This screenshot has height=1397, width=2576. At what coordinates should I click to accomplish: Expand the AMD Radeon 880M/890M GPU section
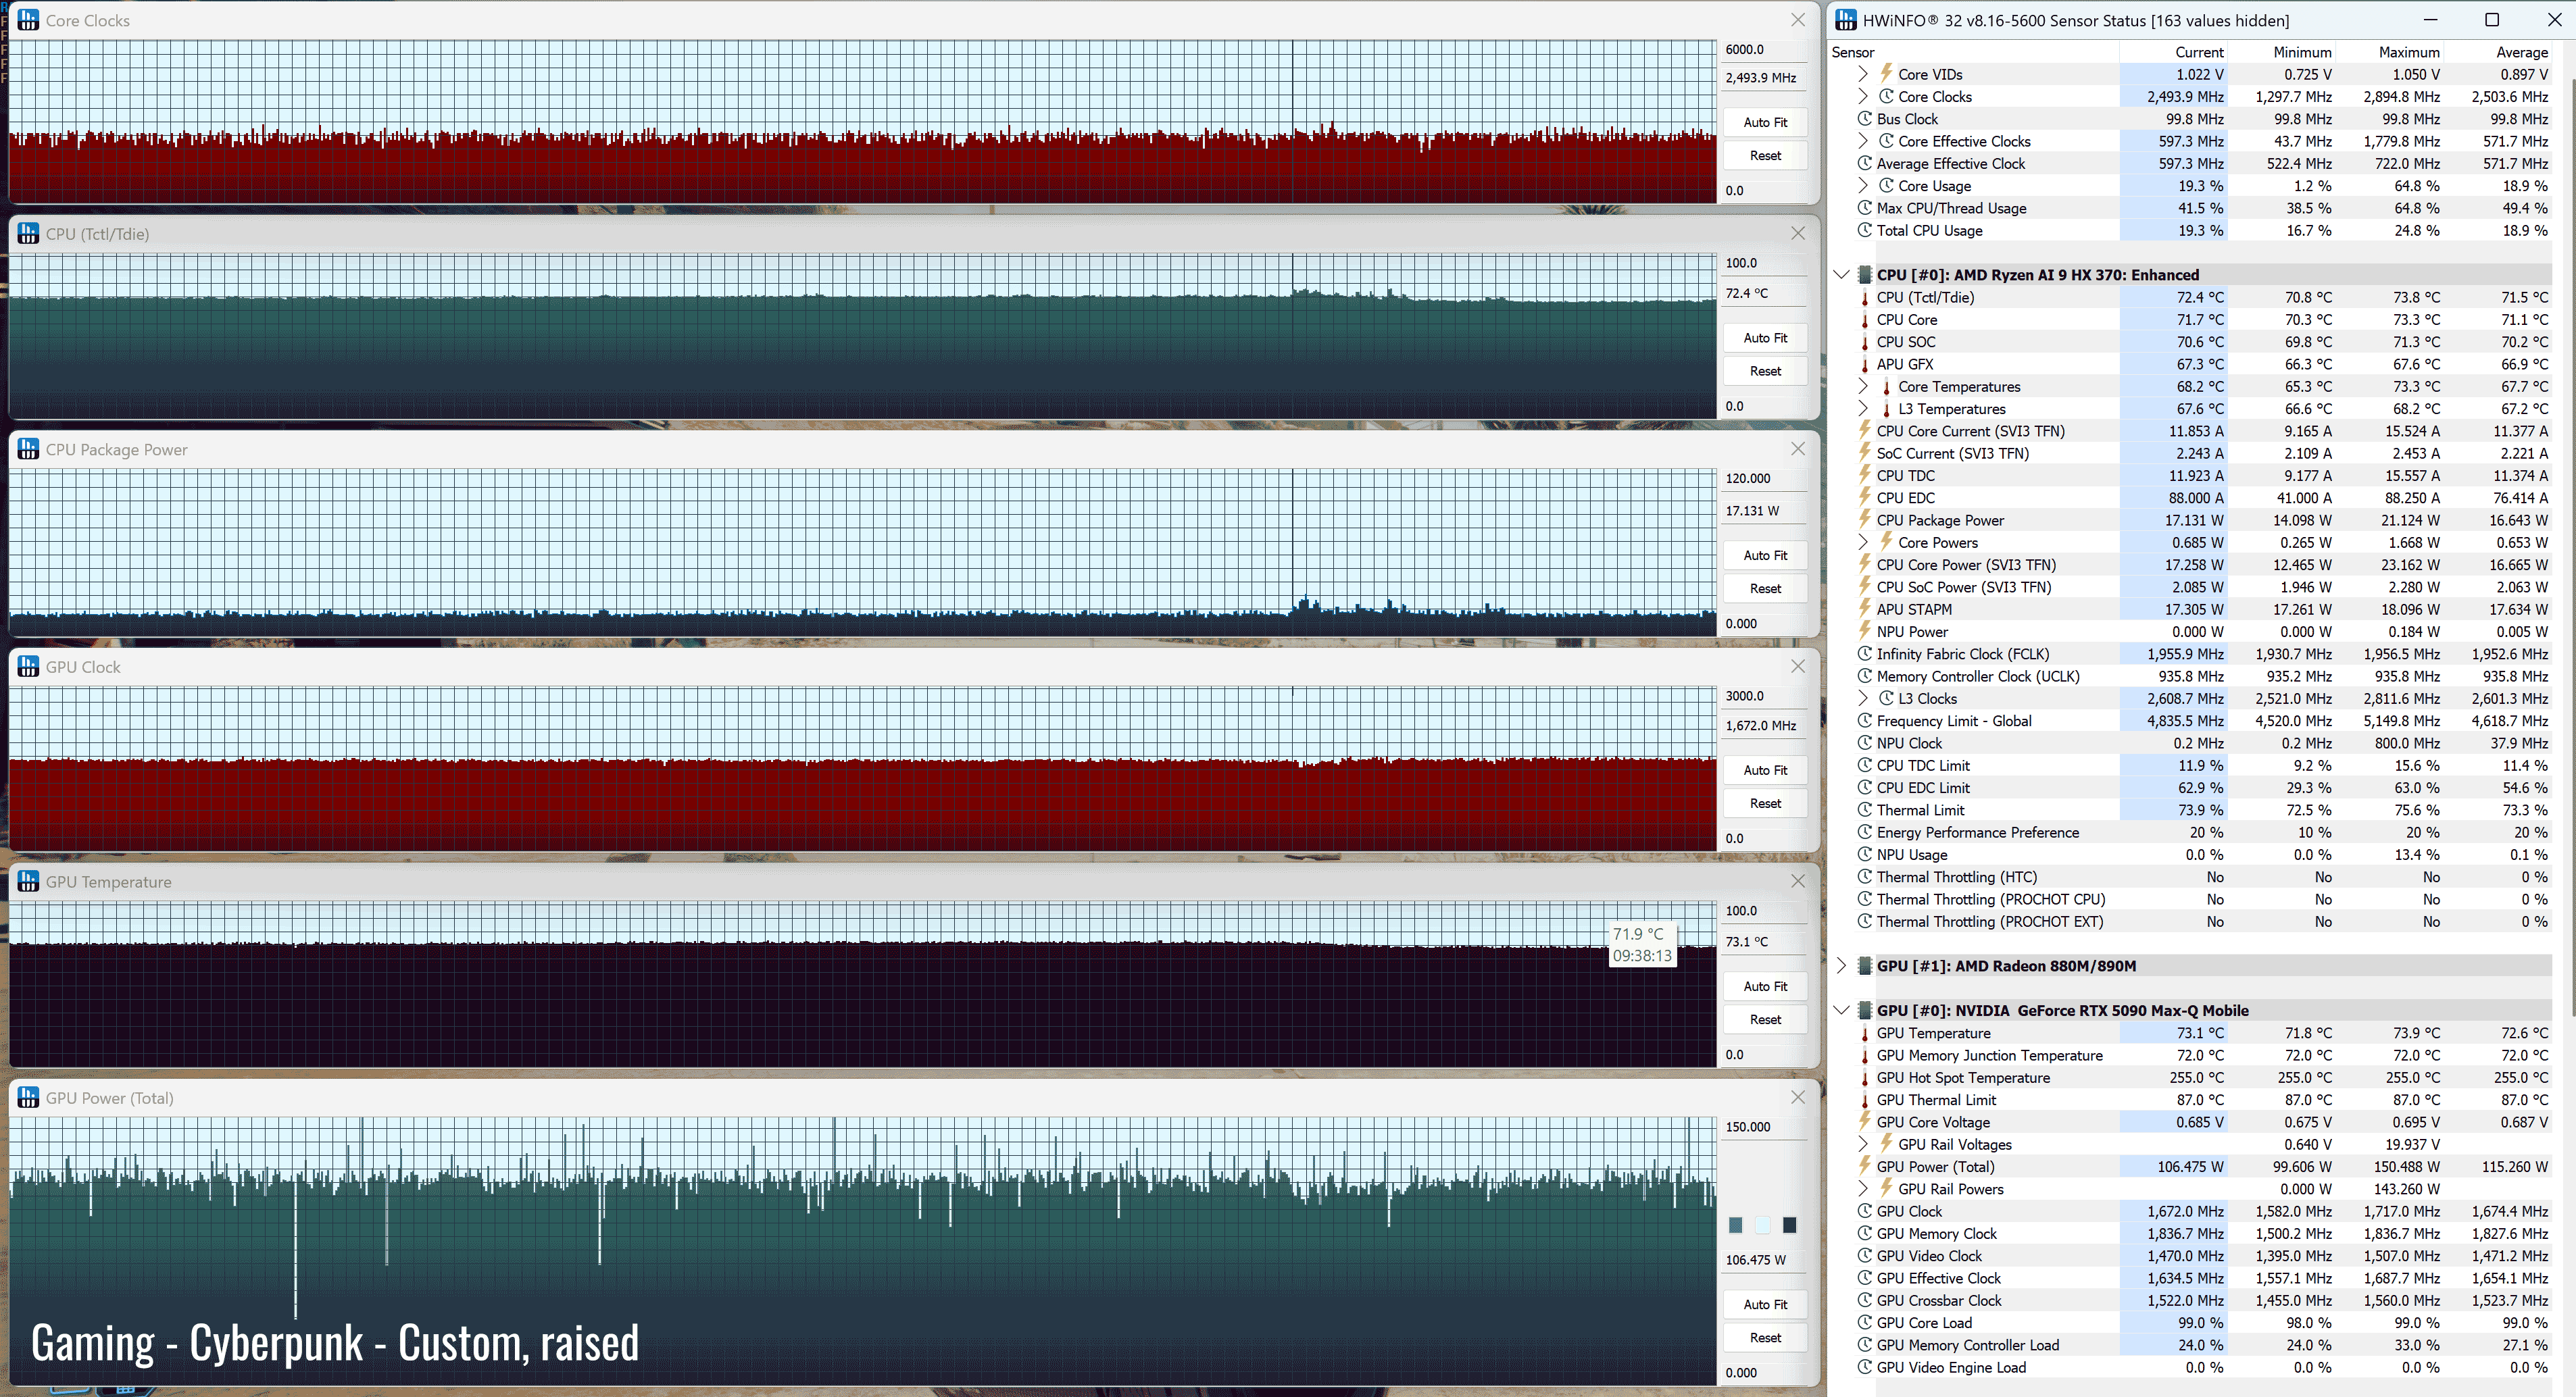click(1841, 966)
